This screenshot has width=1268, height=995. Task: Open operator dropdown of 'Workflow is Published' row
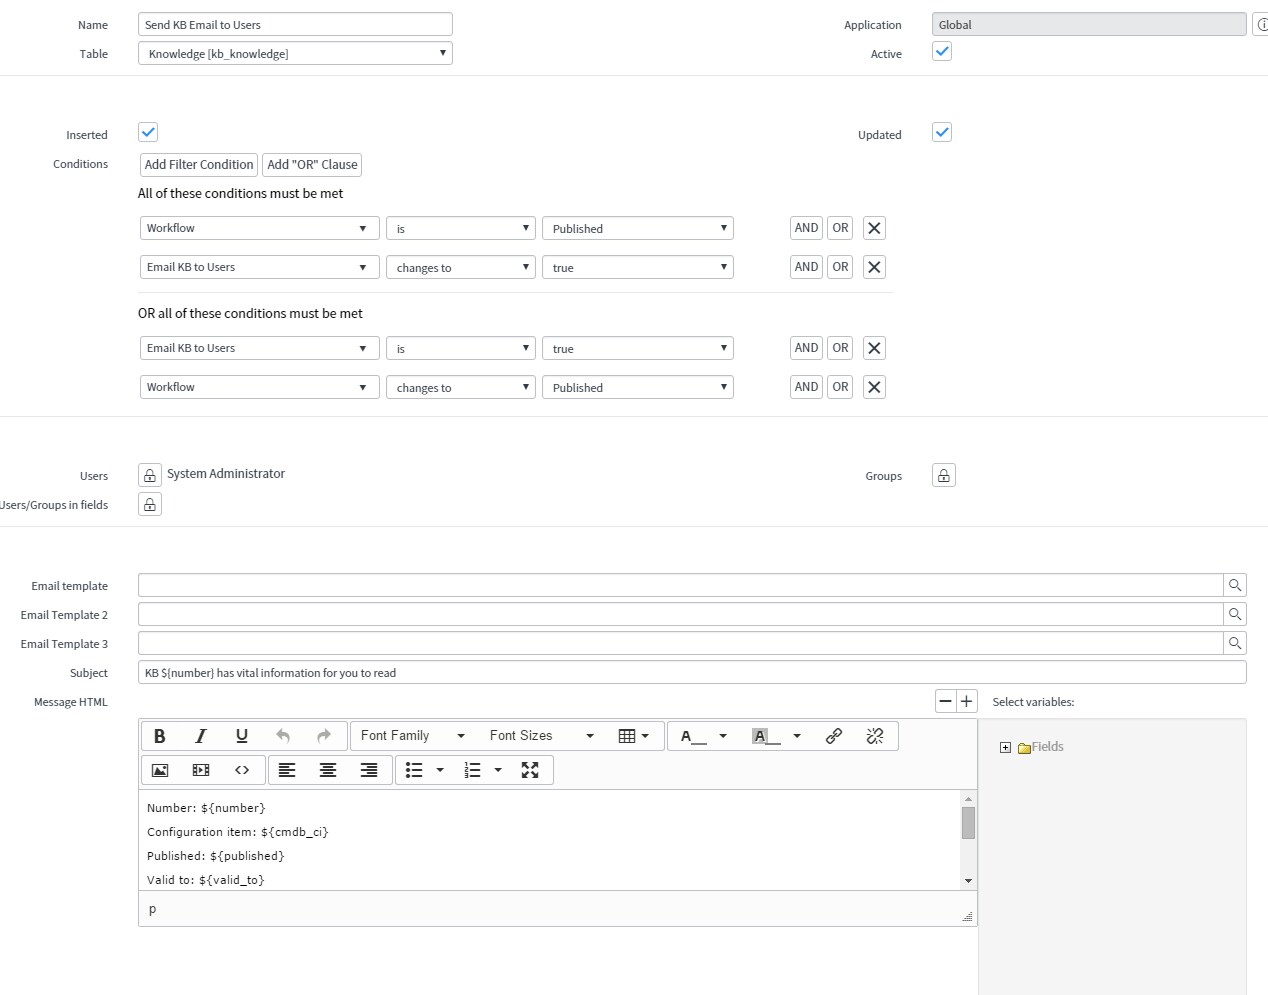461,228
